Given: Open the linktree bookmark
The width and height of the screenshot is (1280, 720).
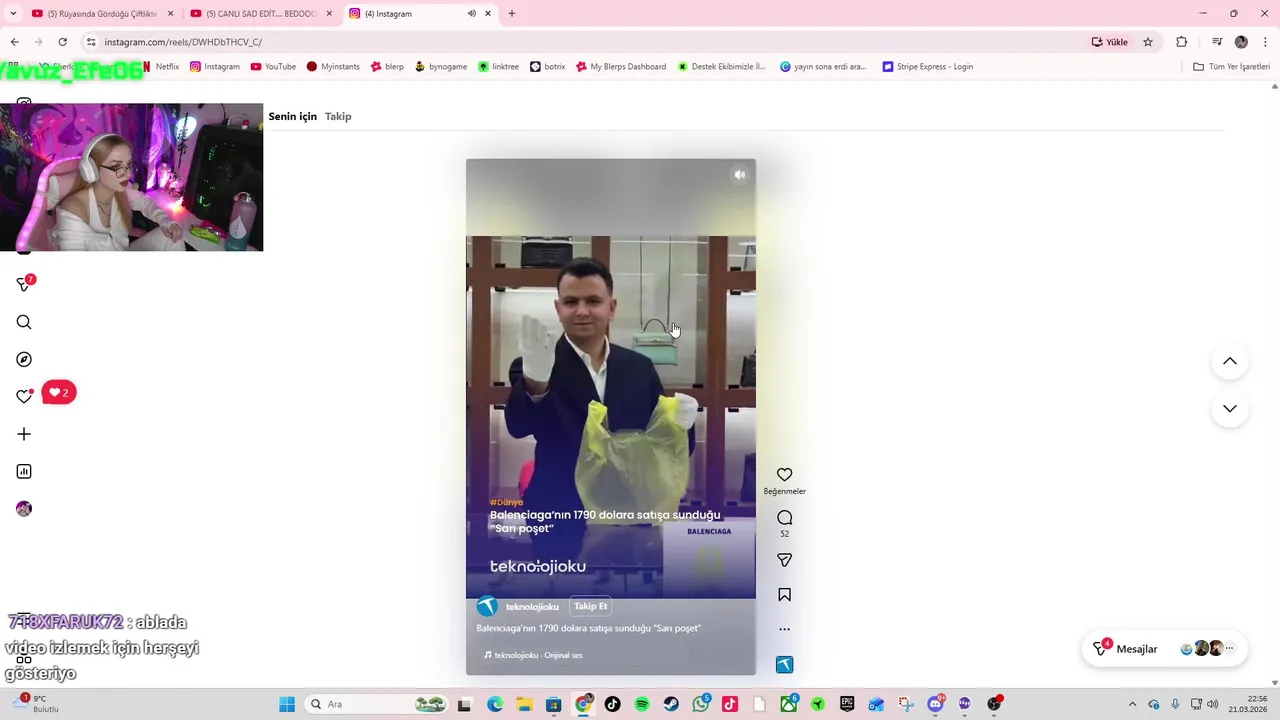Looking at the screenshot, I should (x=498, y=67).
